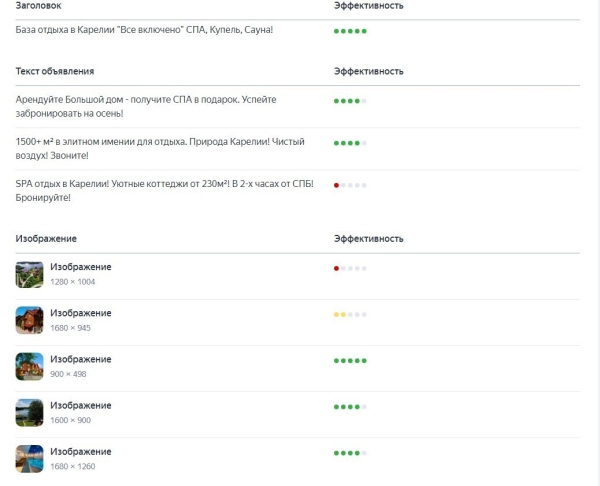The height and width of the screenshot is (486, 600).
Task: Click the effectiveness dots for "Арендуйте Большой дом" text
Action: [x=350, y=101]
